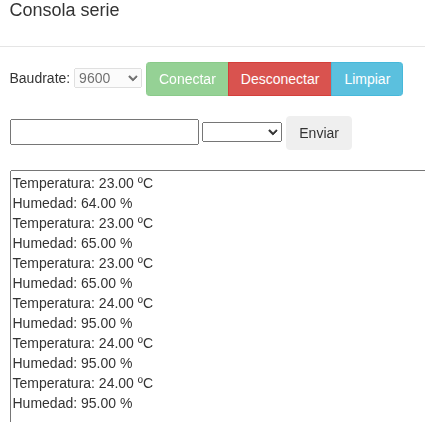425x422 pixels.
Task: Click the red Desconectar button
Action: 280,79
